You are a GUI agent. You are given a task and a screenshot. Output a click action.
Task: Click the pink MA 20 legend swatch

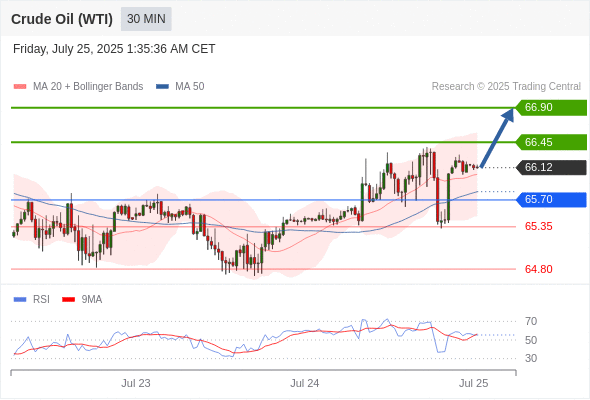click(20, 87)
